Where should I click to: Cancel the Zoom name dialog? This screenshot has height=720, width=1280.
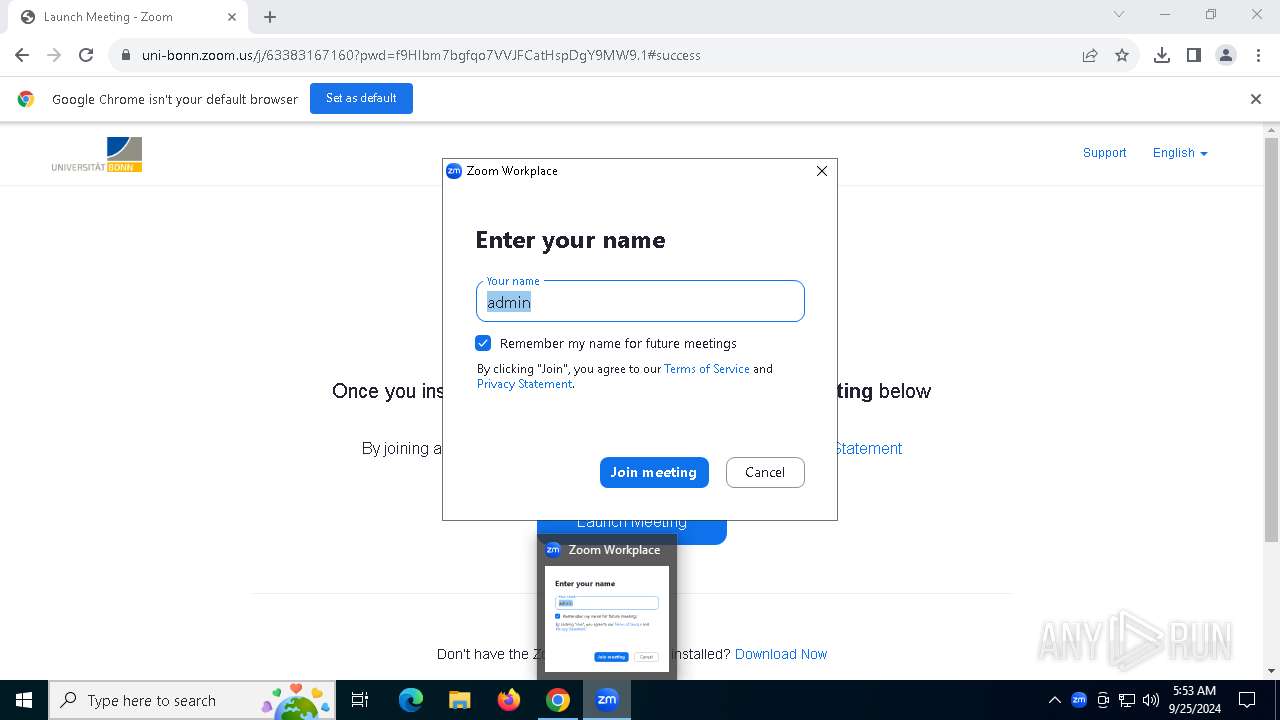765,472
